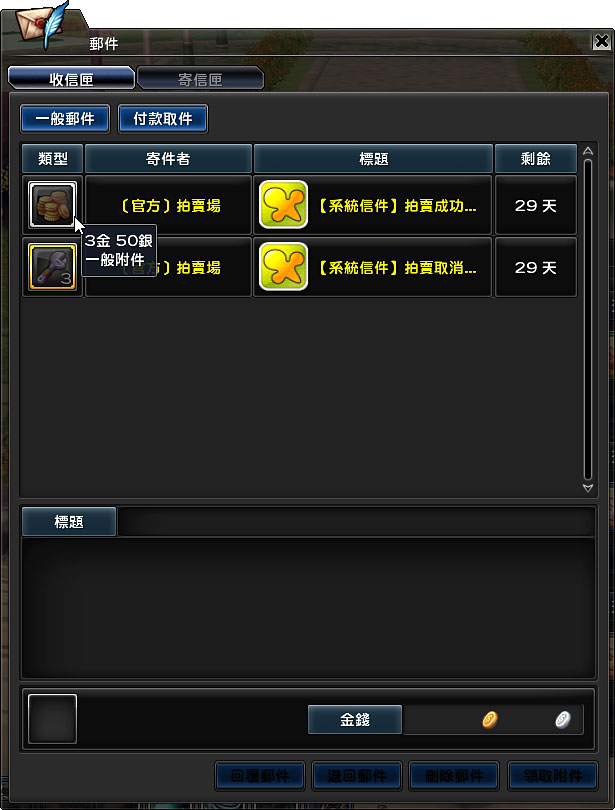This screenshot has height=810, width=615.
Task: Switch to the 寄信匣 outbox tab
Action: pyautogui.click(x=200, y=79)
